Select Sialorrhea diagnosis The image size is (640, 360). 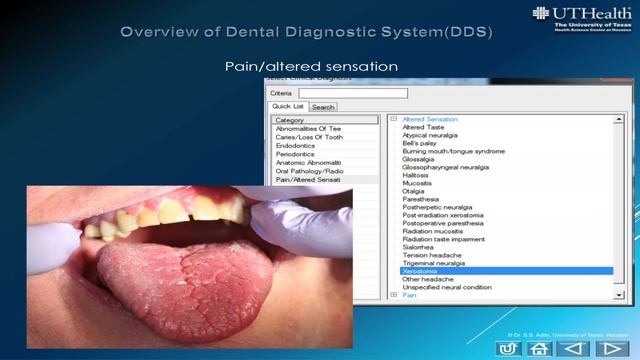pyautogui.click(x=418, y=247)
